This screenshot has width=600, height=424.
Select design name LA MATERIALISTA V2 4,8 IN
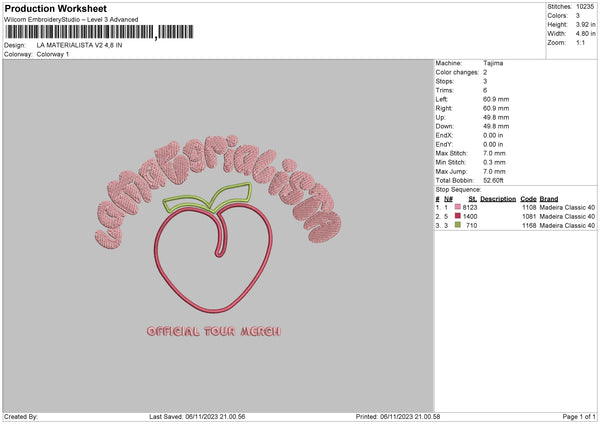[80, 45]
